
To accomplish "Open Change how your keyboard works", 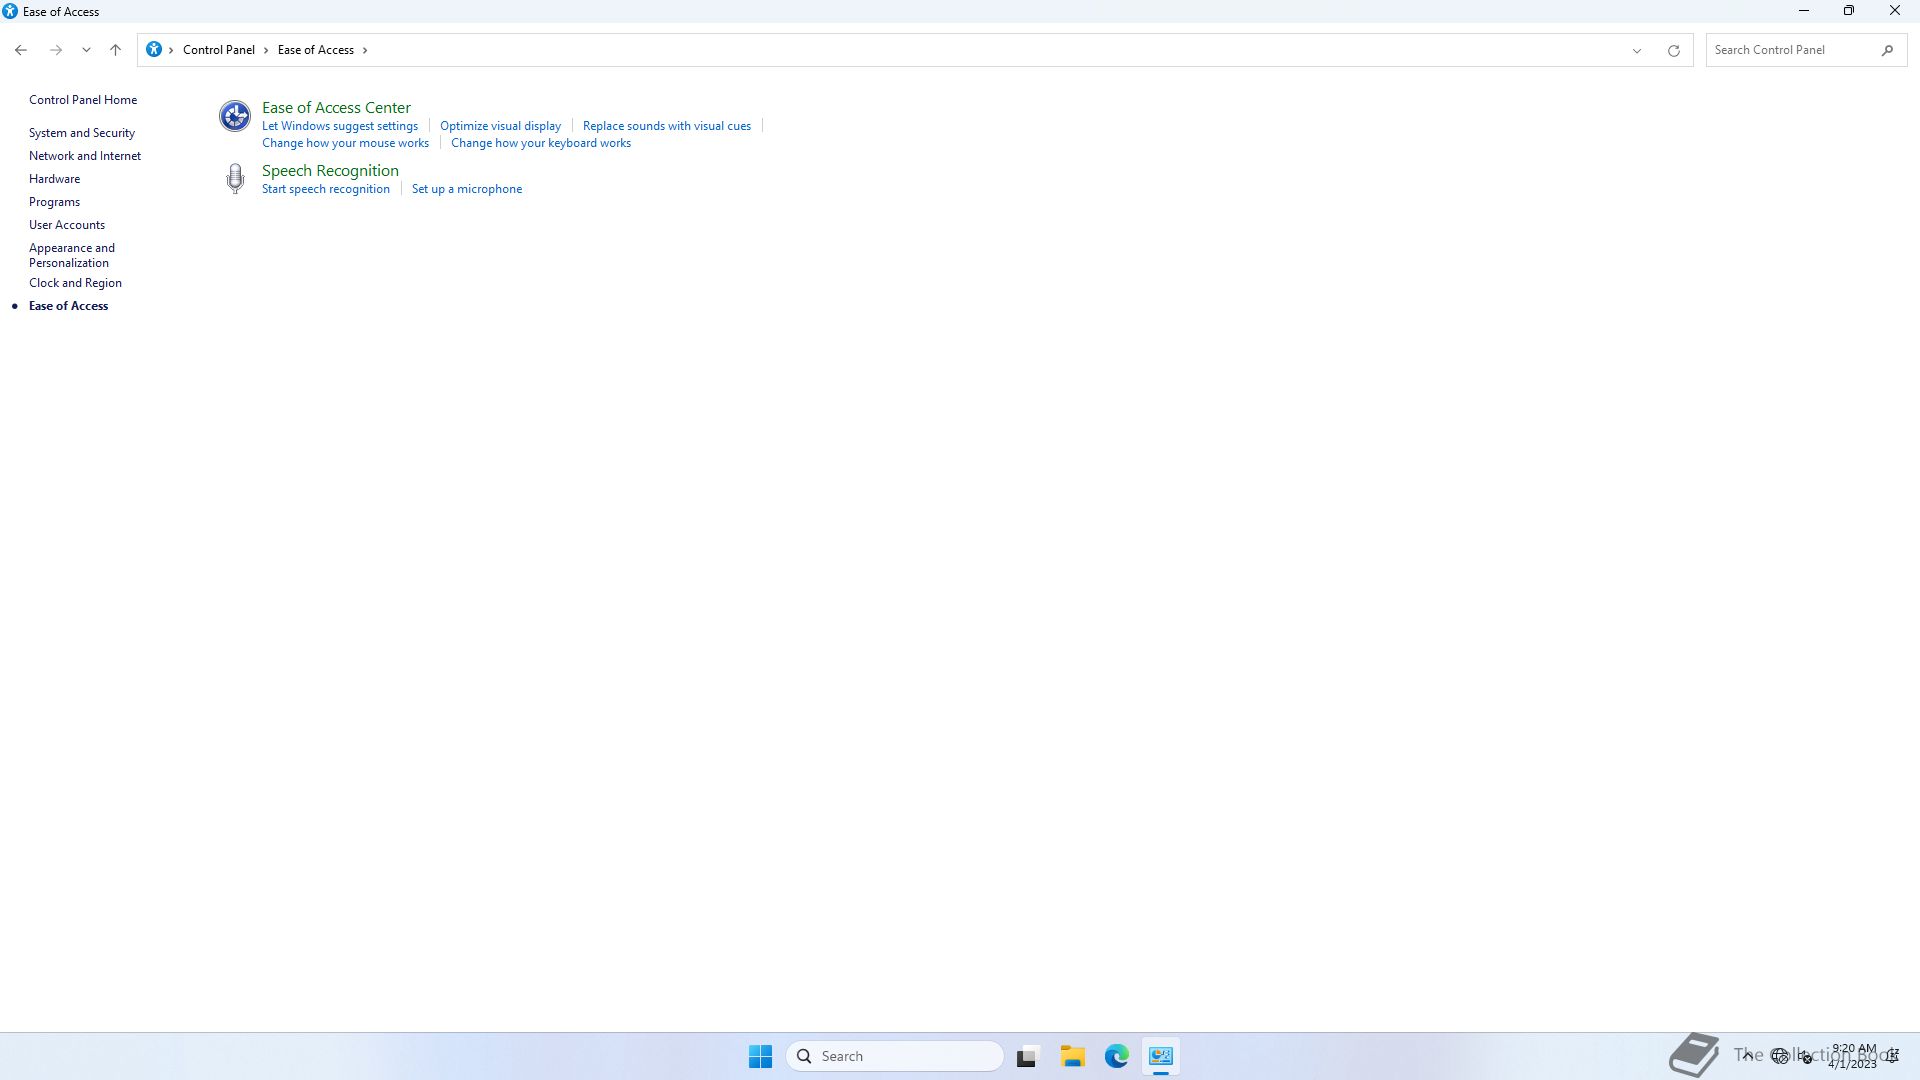I will tap(540, 143).
